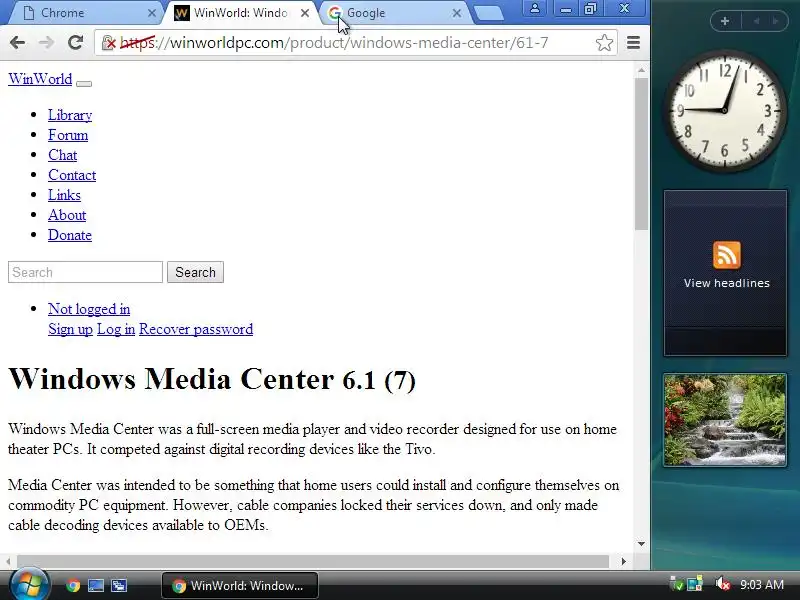Click the slideshow waterfall picture gadget
The height and width of the screenshot is (600, 800).
[725, 420]
